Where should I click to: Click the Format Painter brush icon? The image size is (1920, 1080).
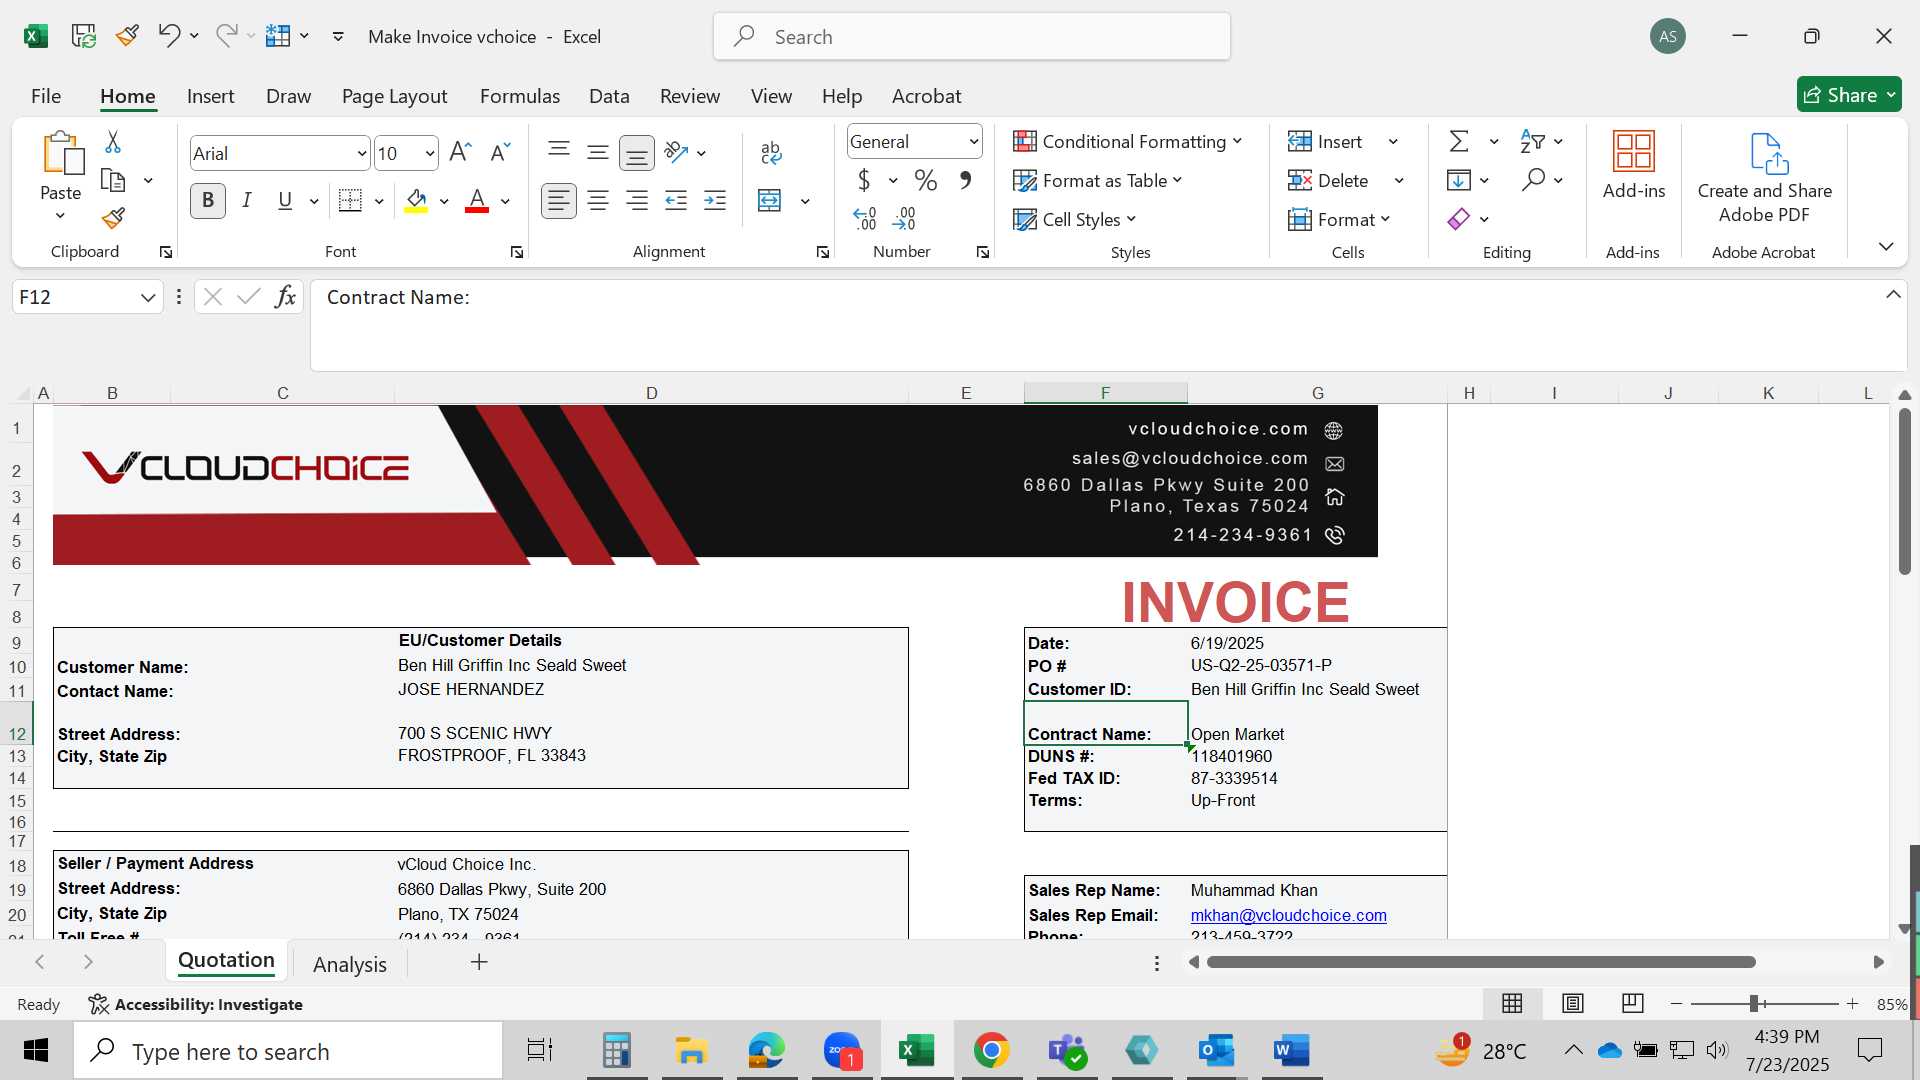[x=113, y=218]
